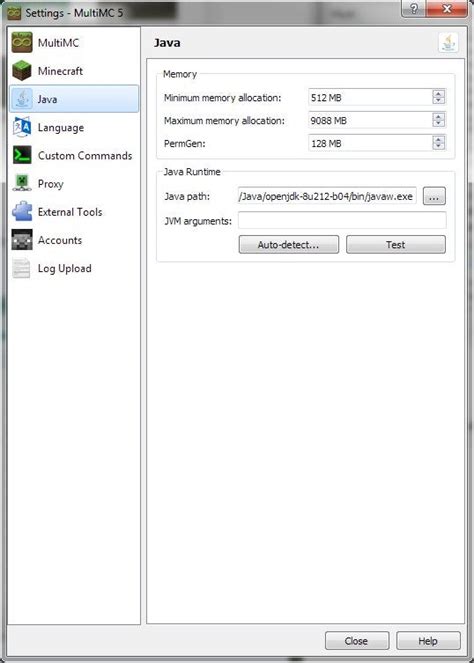Close the settings dialog with Close button

point(357,641)
